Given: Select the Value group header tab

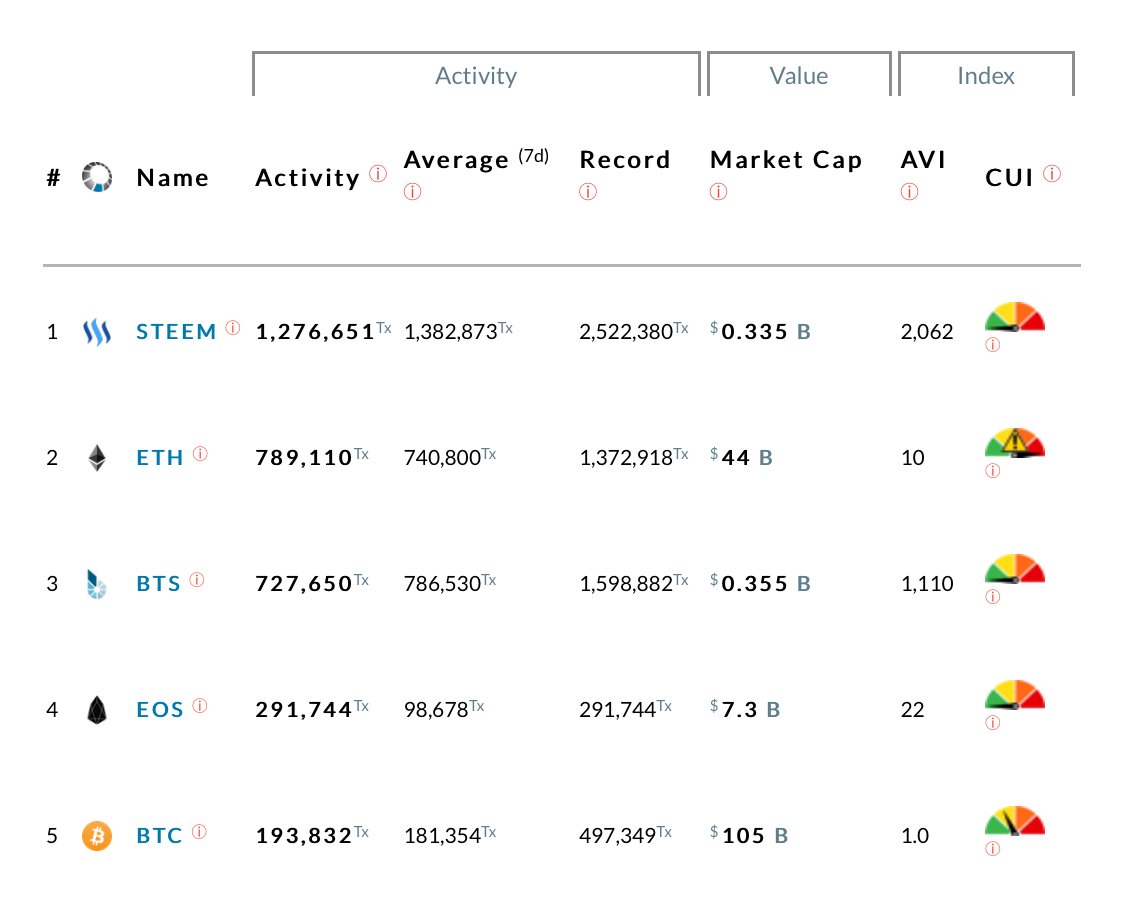Looking at the screenshot, I should (x=799, y=74).
